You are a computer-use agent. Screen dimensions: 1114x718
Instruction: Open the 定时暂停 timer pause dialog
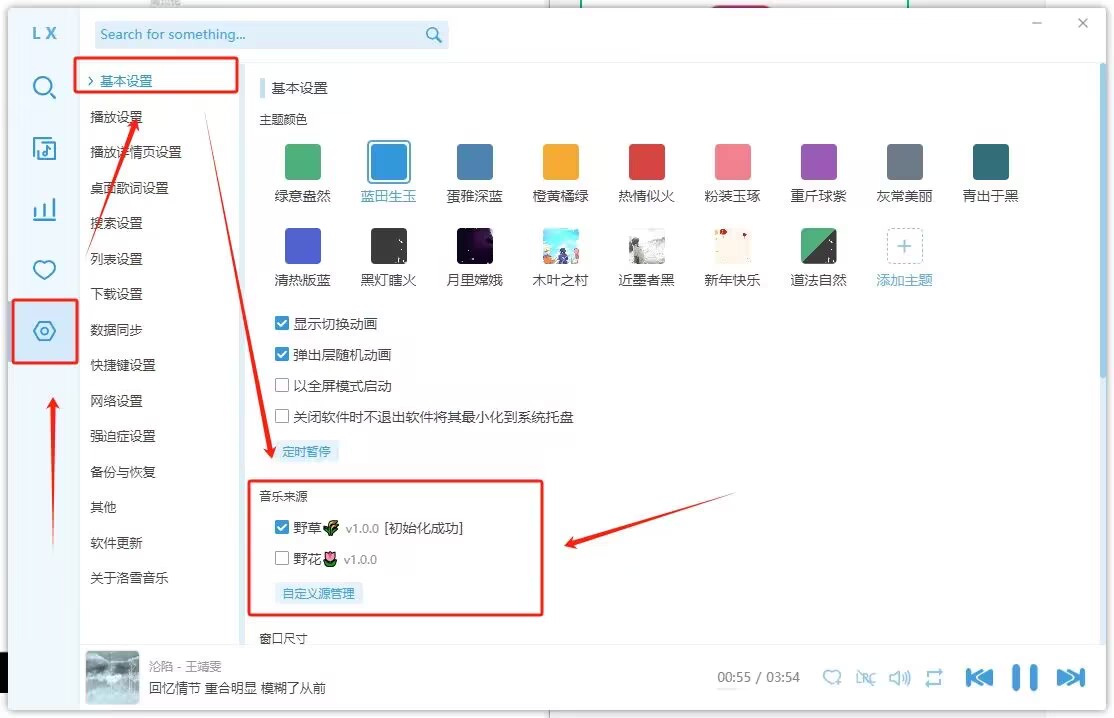click(306, 451)
